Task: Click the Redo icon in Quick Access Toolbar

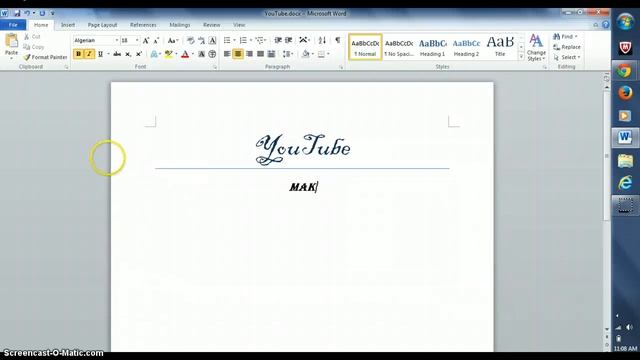Action: 42,13
